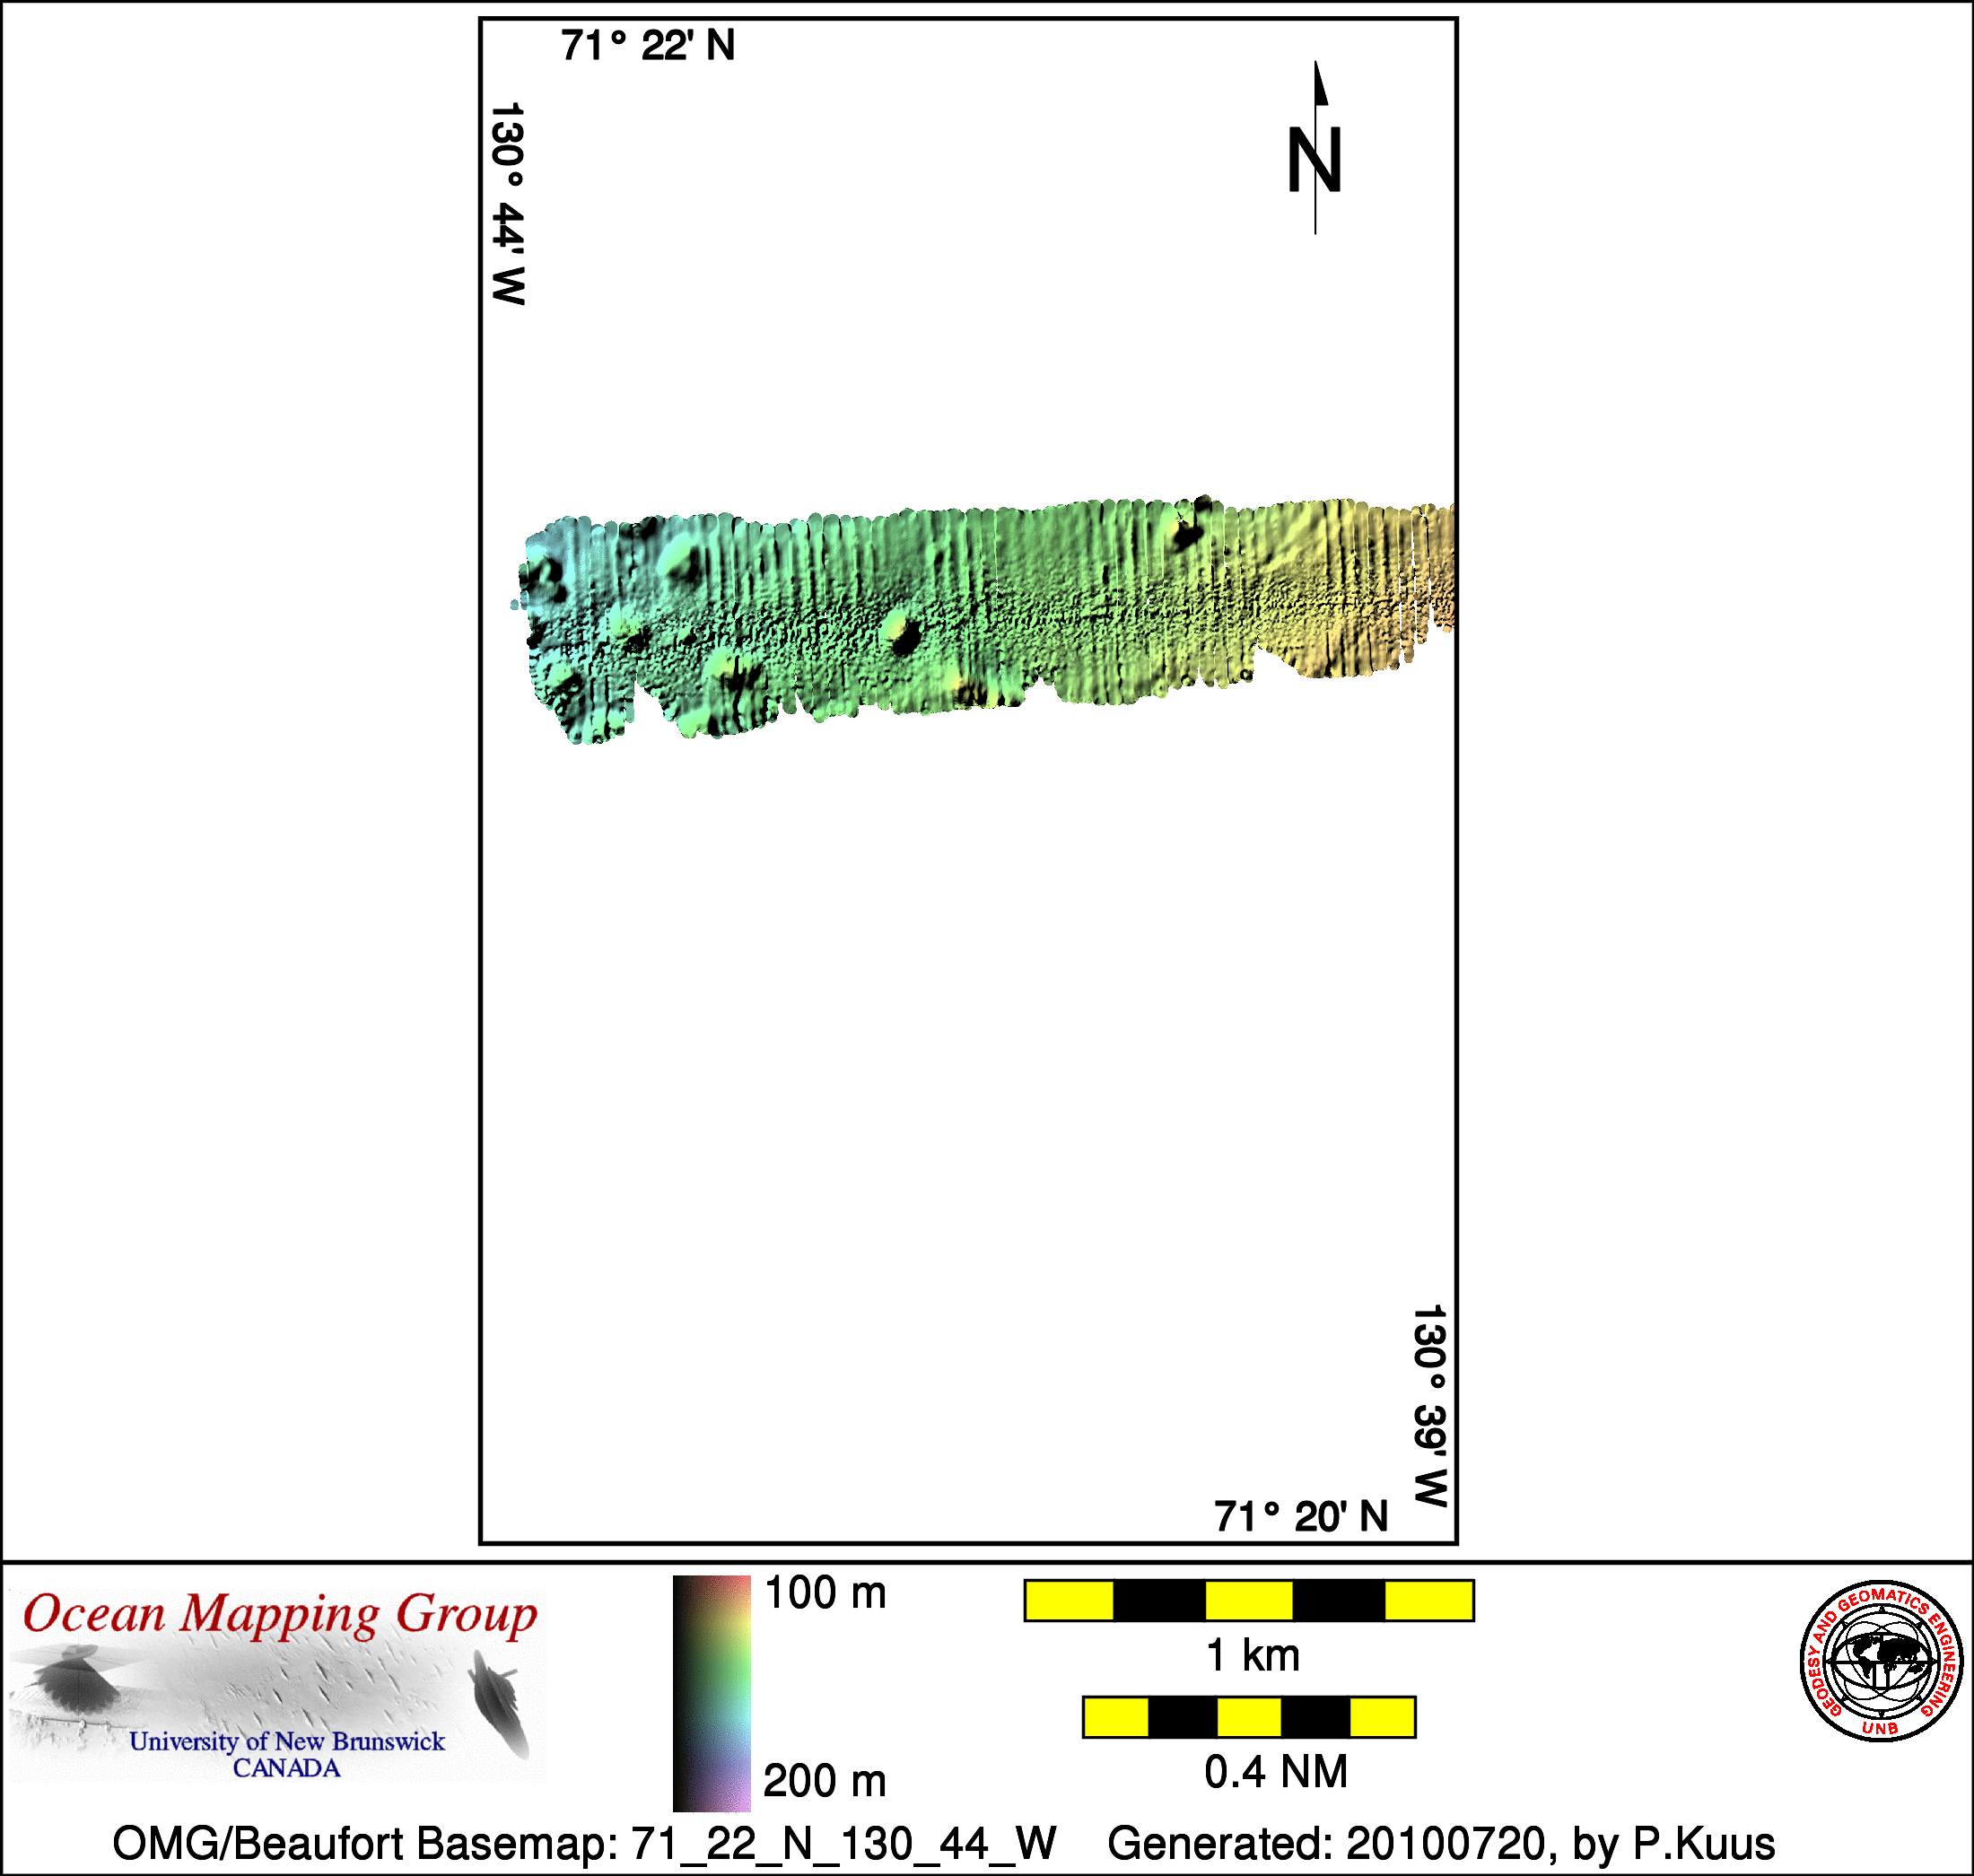Viewport: 1974px width, 1876px height.
Task: Click the 71° 22' N latitude label
Action: pyautogui.click(x=647, y=46)
